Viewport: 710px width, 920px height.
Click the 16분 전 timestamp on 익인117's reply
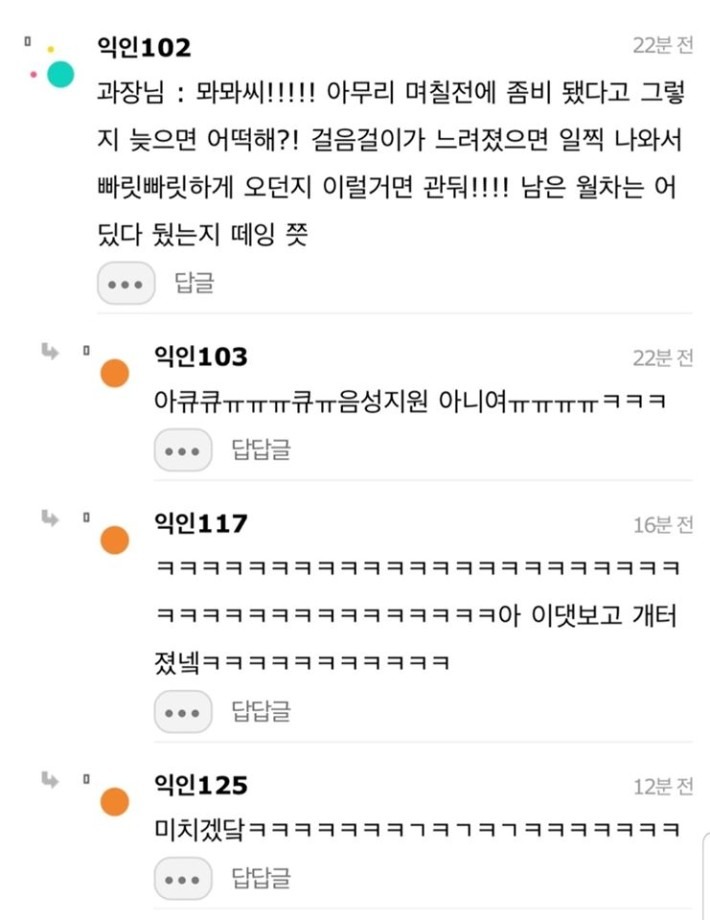coord(663,525)
